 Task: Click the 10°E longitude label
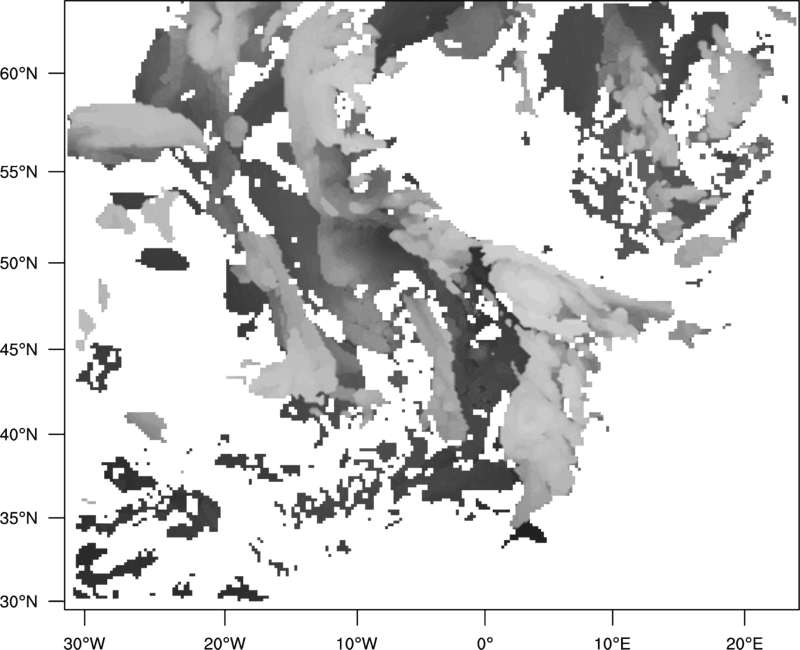(x=612, y=643)
